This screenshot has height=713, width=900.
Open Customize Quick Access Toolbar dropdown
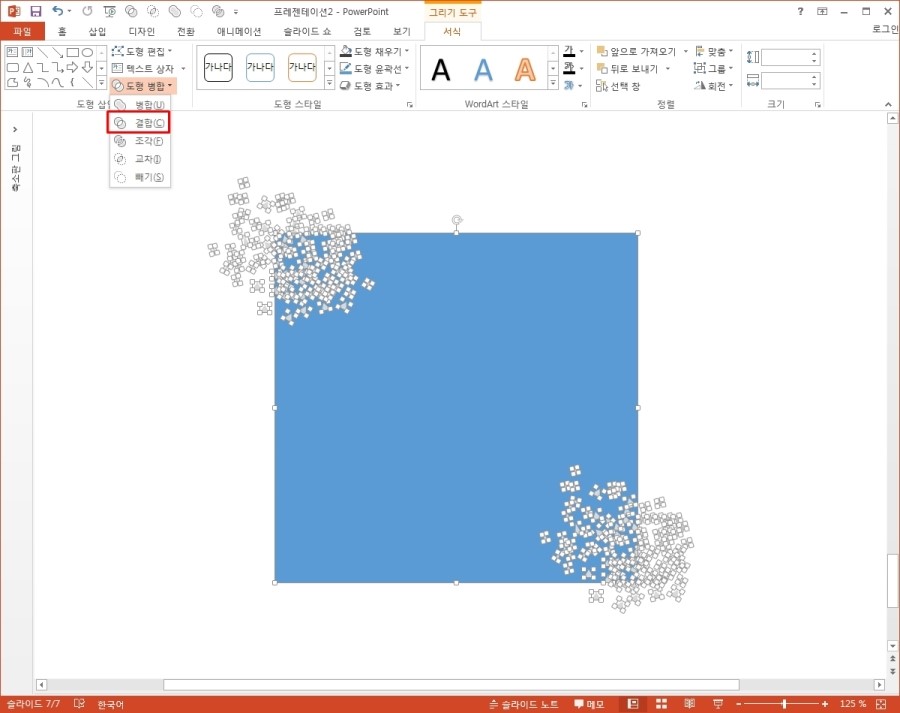(x=236, y=11)
